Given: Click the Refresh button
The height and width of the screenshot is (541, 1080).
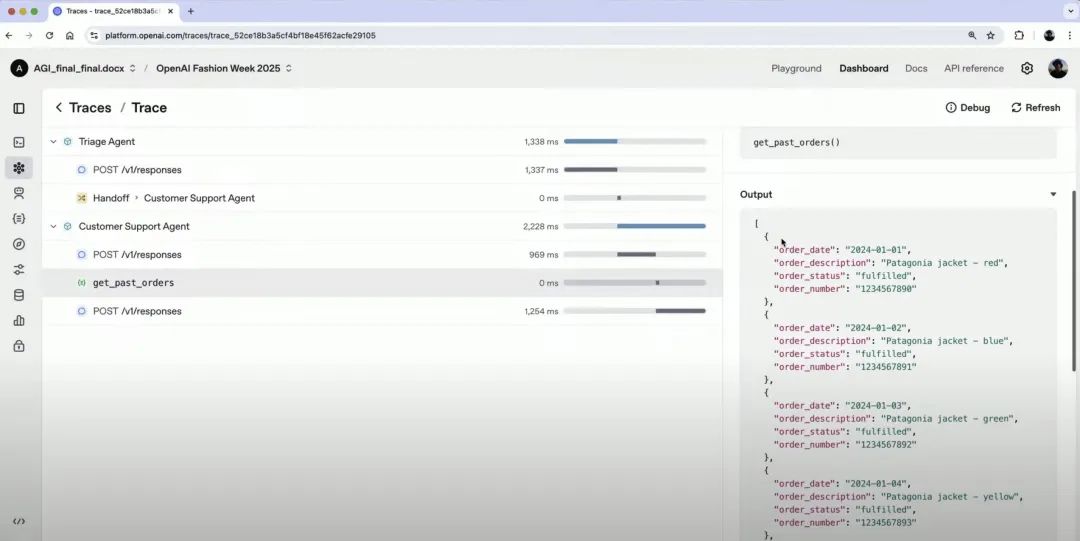Looking at the screenshot, I should pos(1035,108).
